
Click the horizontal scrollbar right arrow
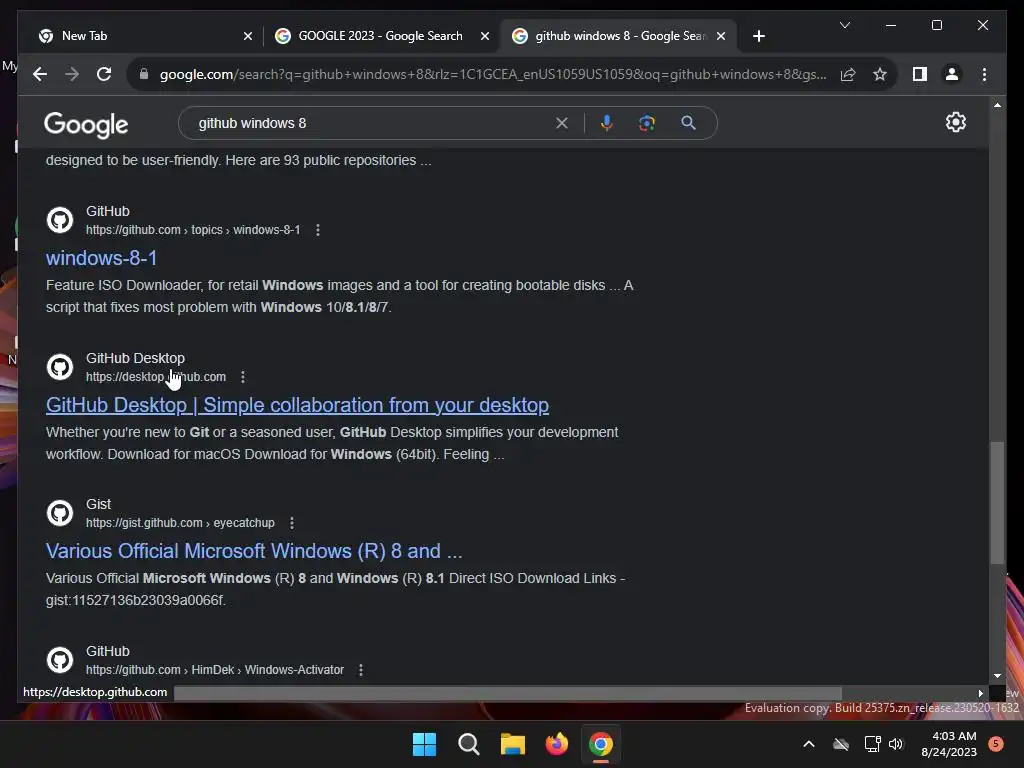pos(980,694)
